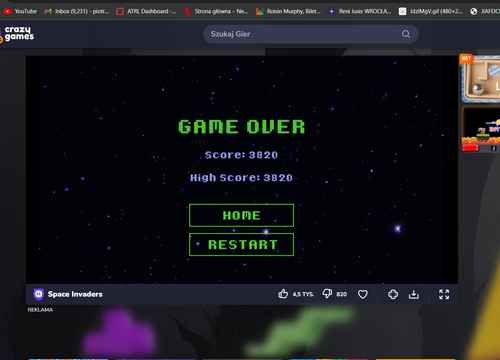Click the report bug icon
Viewport: 500px width, 360px height.
(x=393, y=294)
